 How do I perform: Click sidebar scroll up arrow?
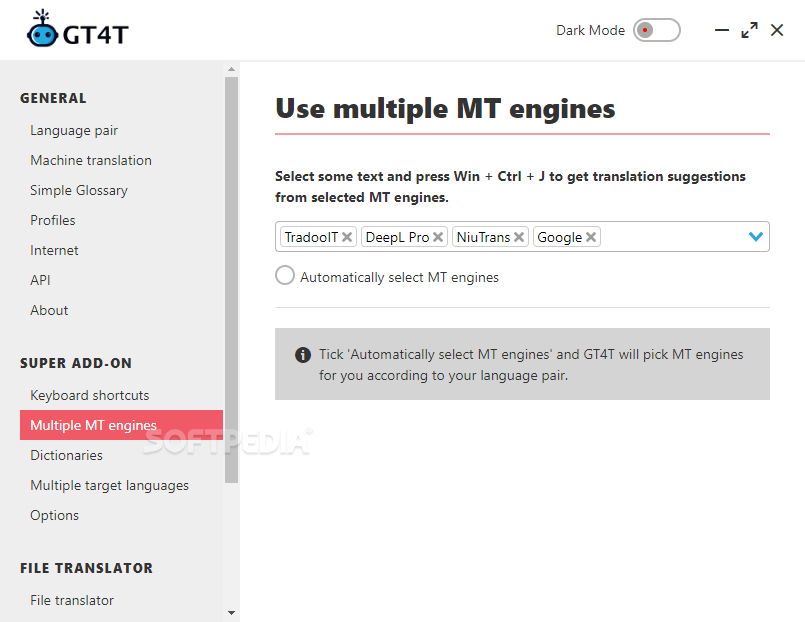tap(232, 69)
